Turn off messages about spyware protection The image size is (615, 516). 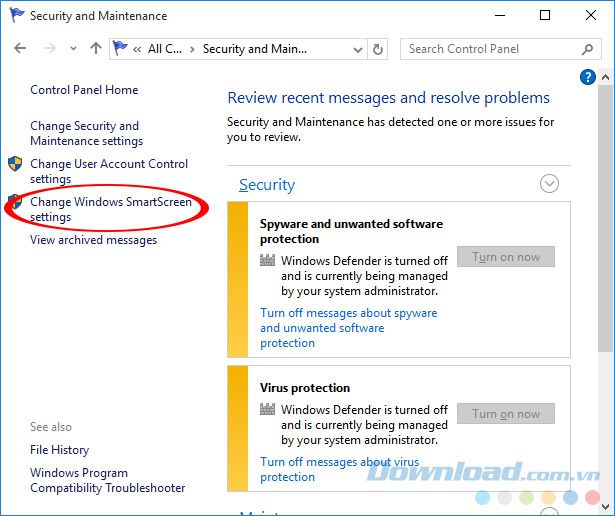tap(348, 328)
